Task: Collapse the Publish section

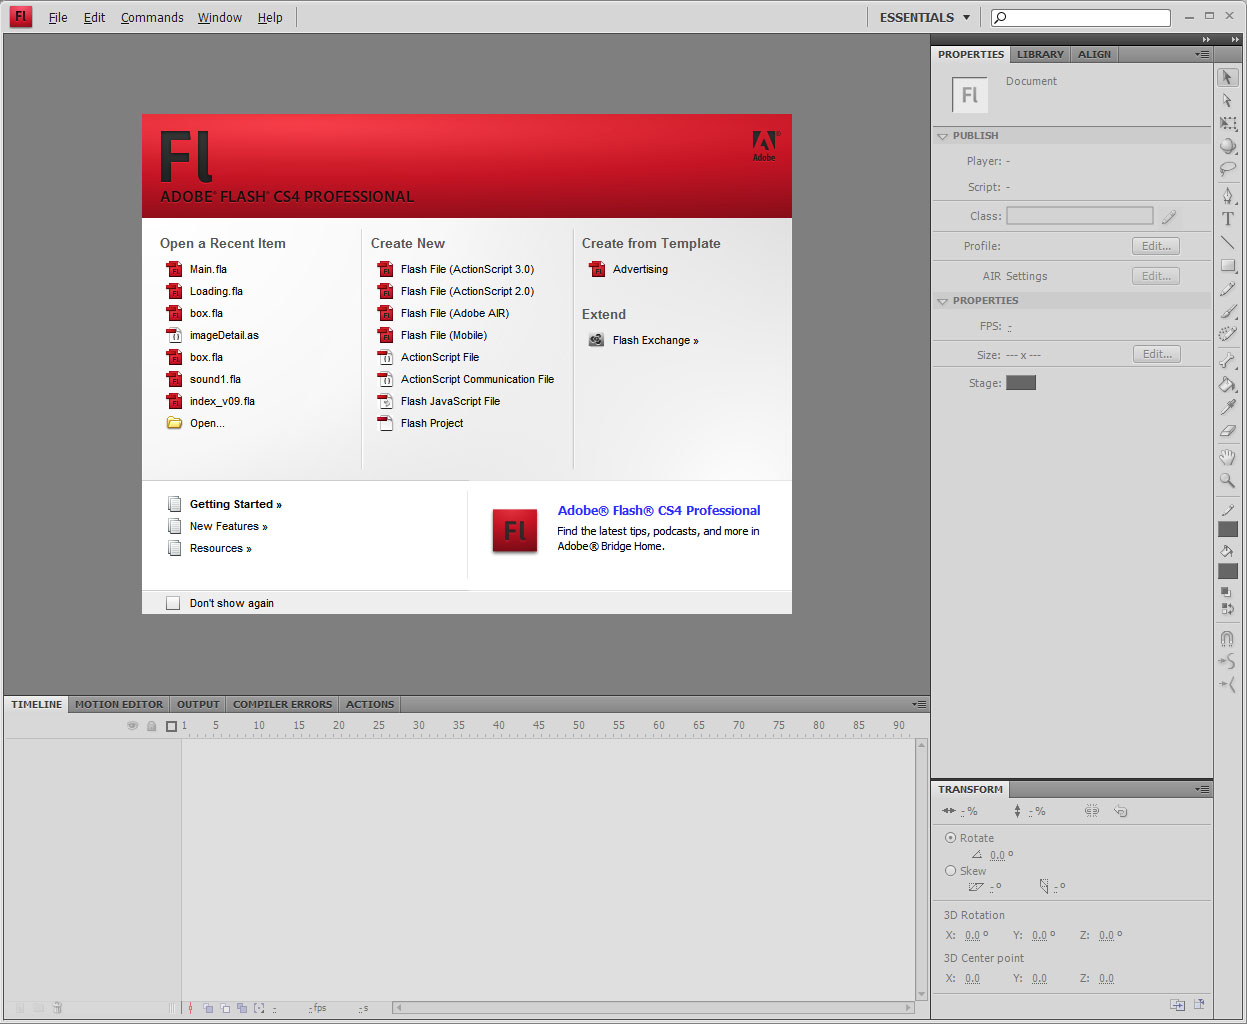Action: tap(942, 136)
